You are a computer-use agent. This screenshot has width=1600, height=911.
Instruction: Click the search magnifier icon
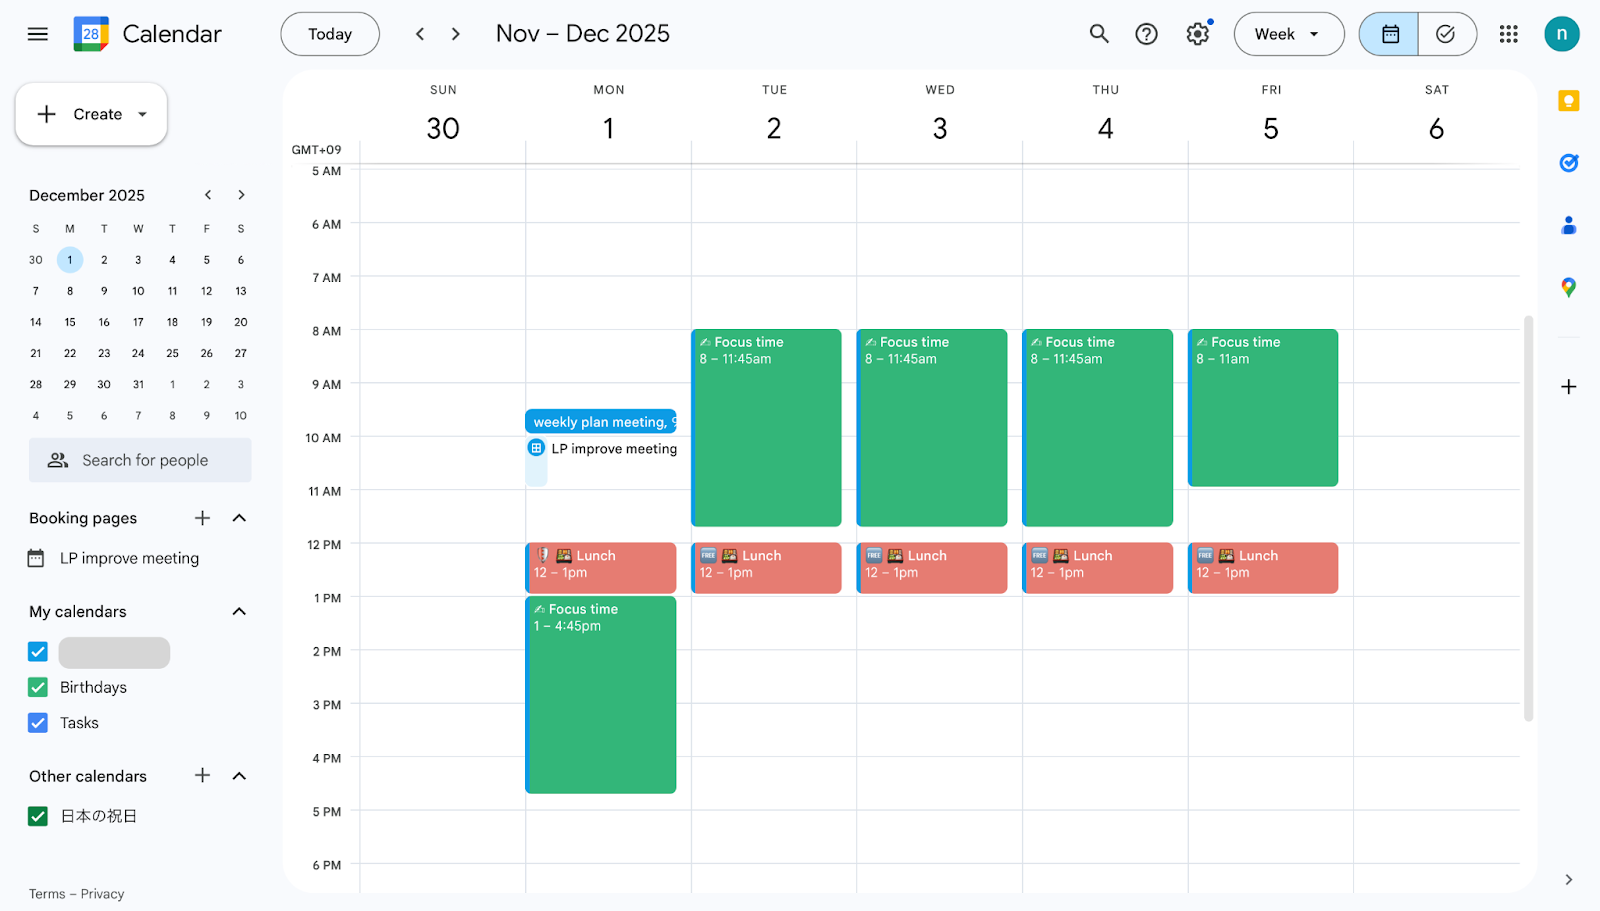[1099, 34]
